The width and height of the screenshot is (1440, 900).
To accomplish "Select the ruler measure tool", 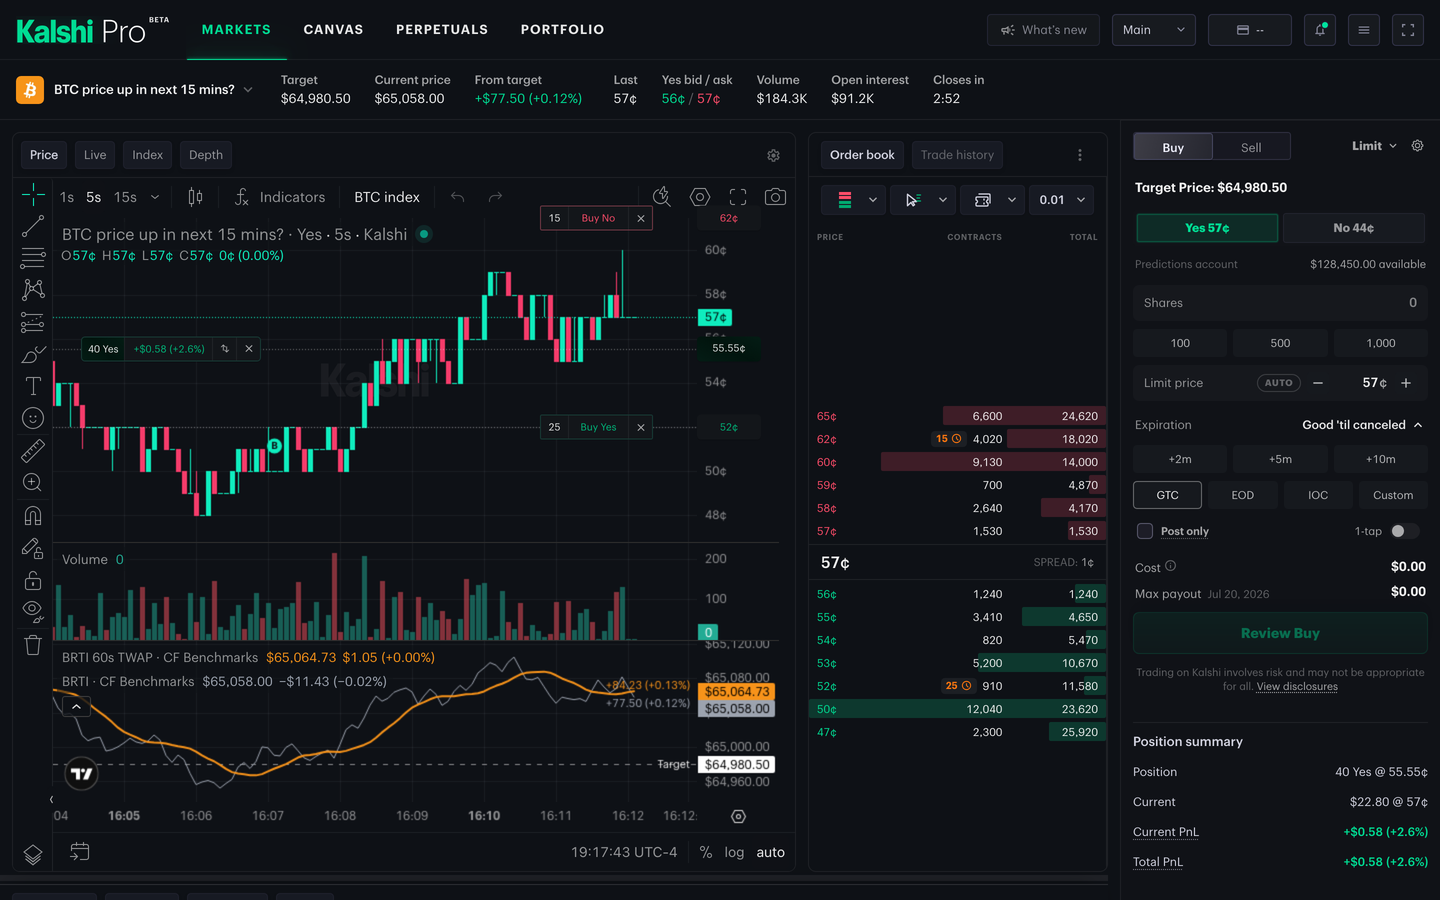I will pyautogui.click(x=33, y=451).
